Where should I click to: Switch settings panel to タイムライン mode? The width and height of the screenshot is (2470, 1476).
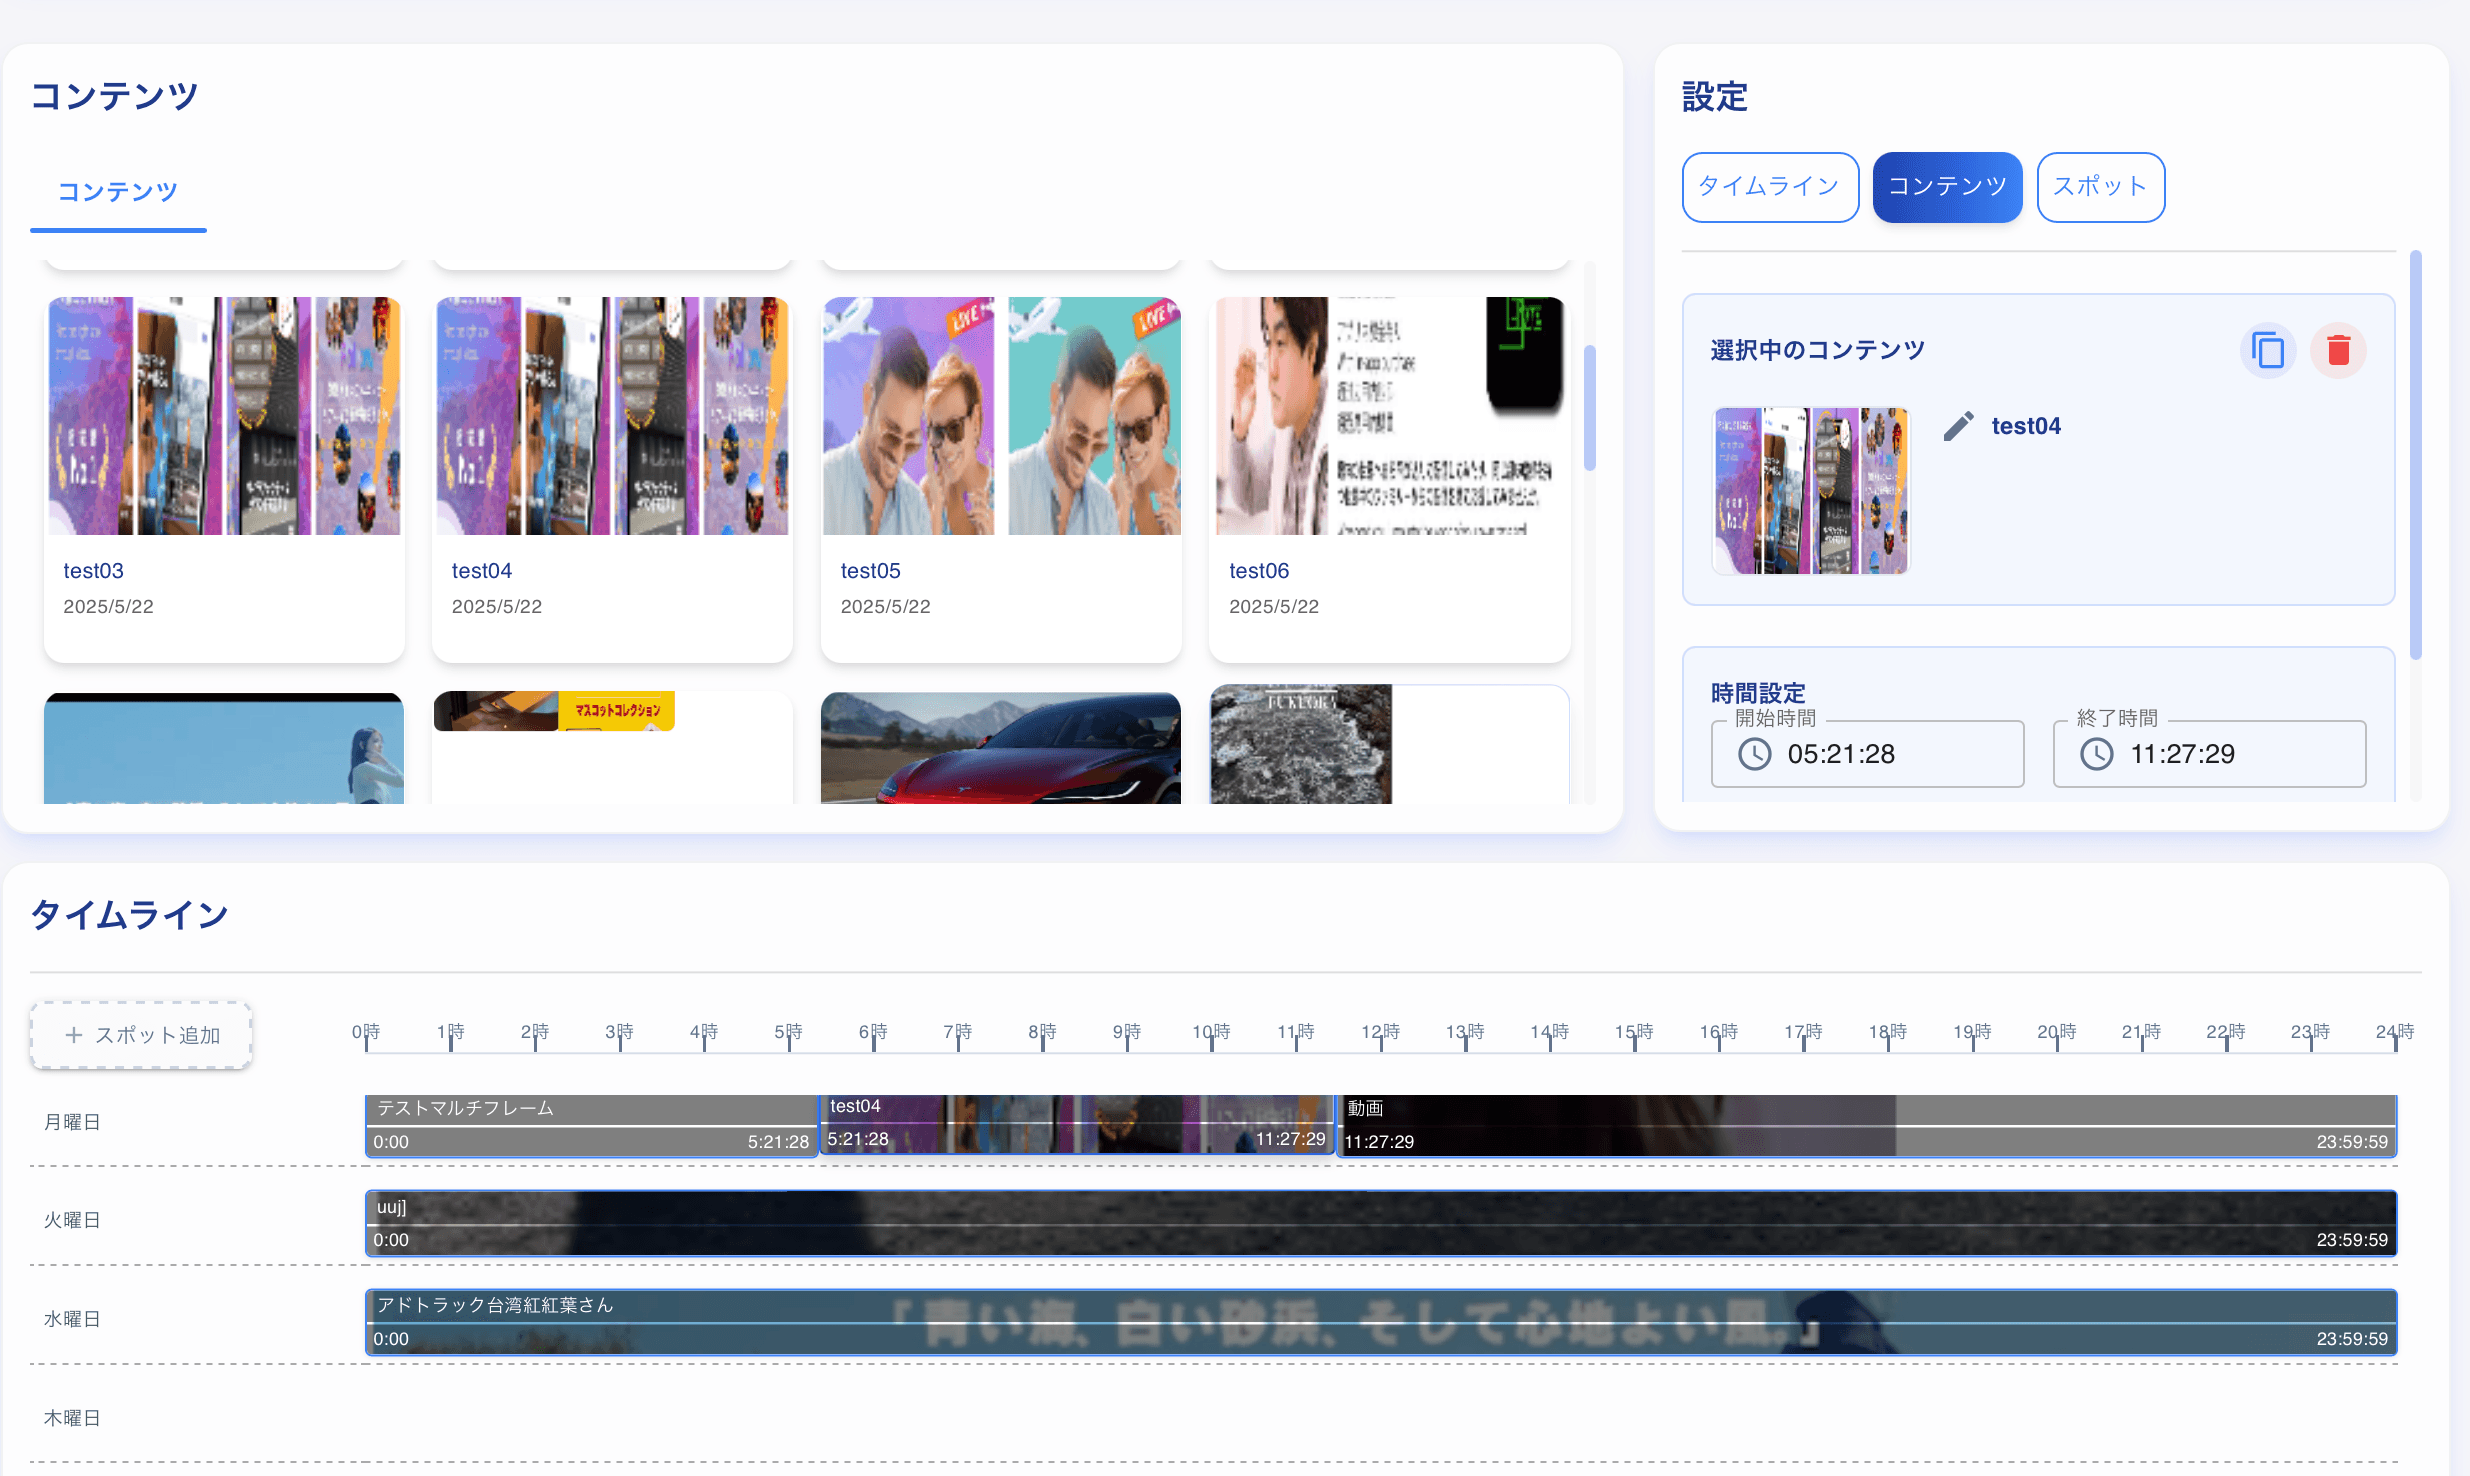1769,187
